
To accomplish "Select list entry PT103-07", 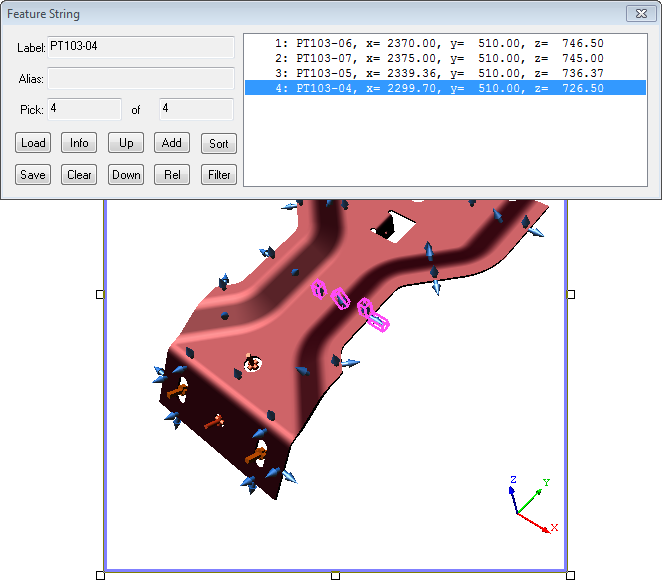I will point(438,58).
